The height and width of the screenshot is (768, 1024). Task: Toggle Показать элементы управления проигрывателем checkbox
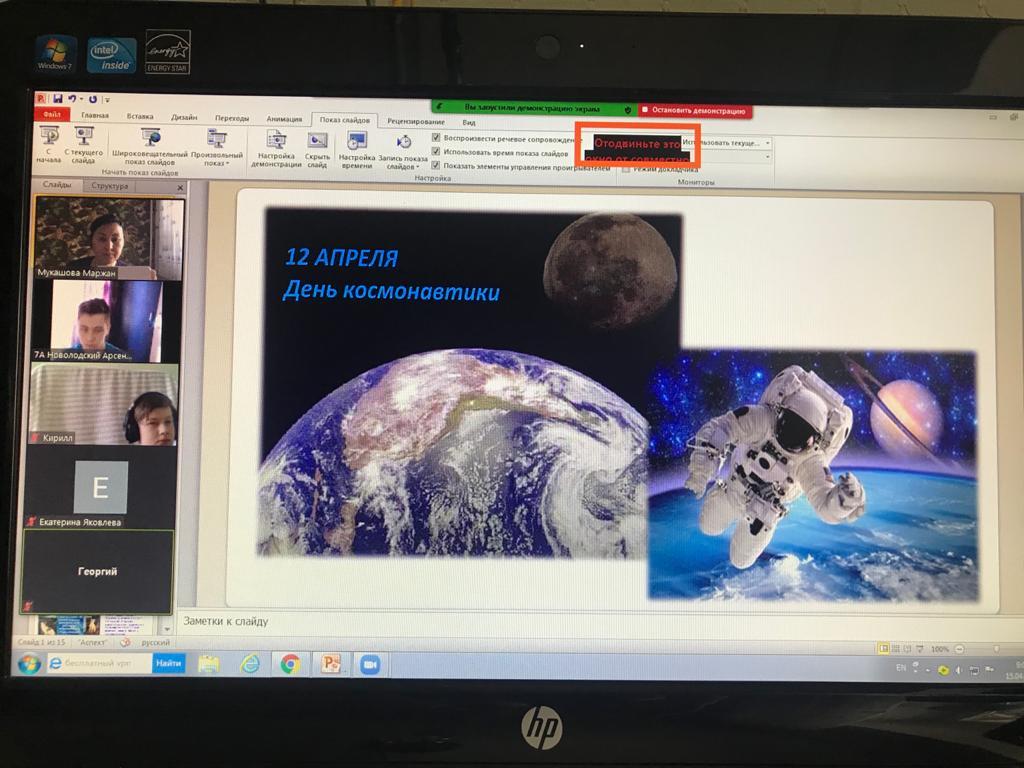pos(436,165)
